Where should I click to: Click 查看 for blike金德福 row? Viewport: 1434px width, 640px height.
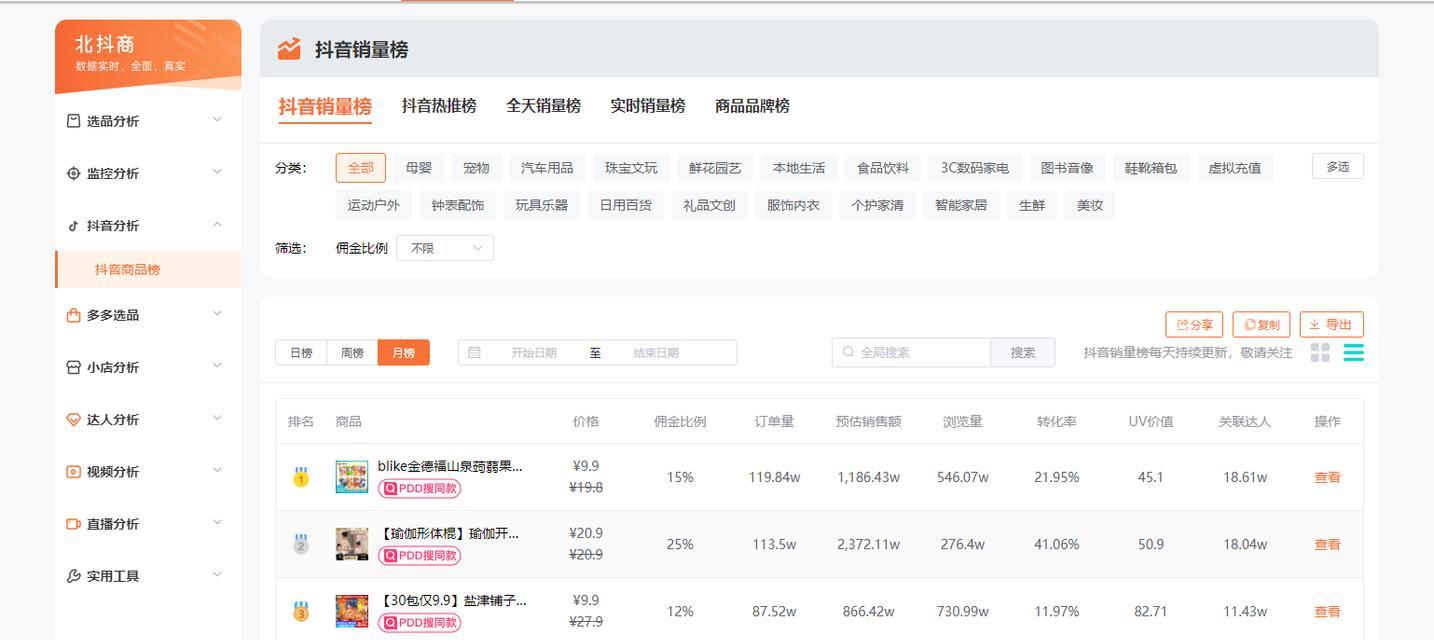[x=1327, y=478]
